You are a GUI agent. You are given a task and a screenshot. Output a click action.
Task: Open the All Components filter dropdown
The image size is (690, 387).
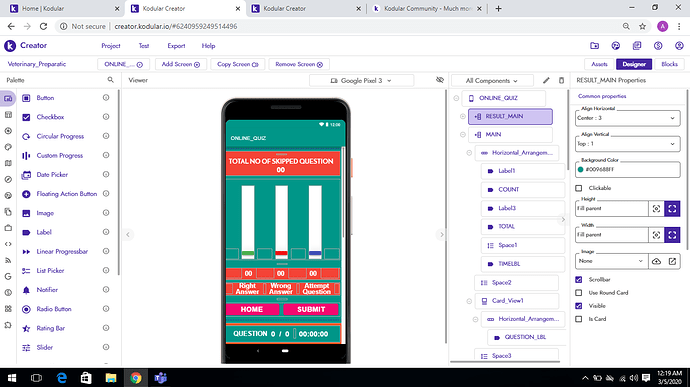(x=492, y=81)
